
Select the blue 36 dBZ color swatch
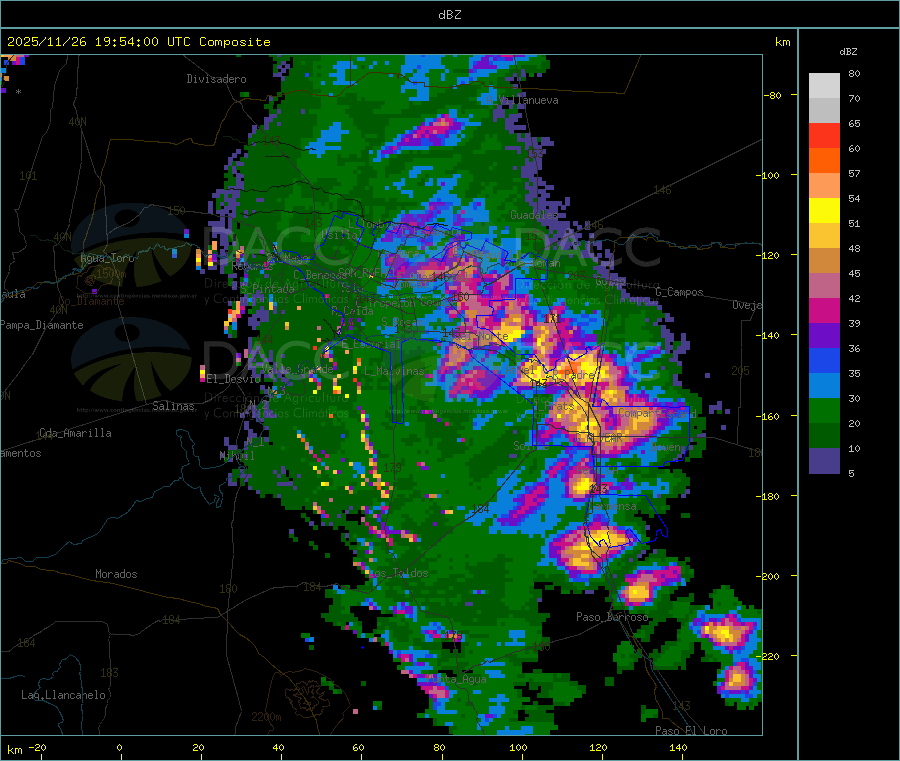(x=824, y=360)
